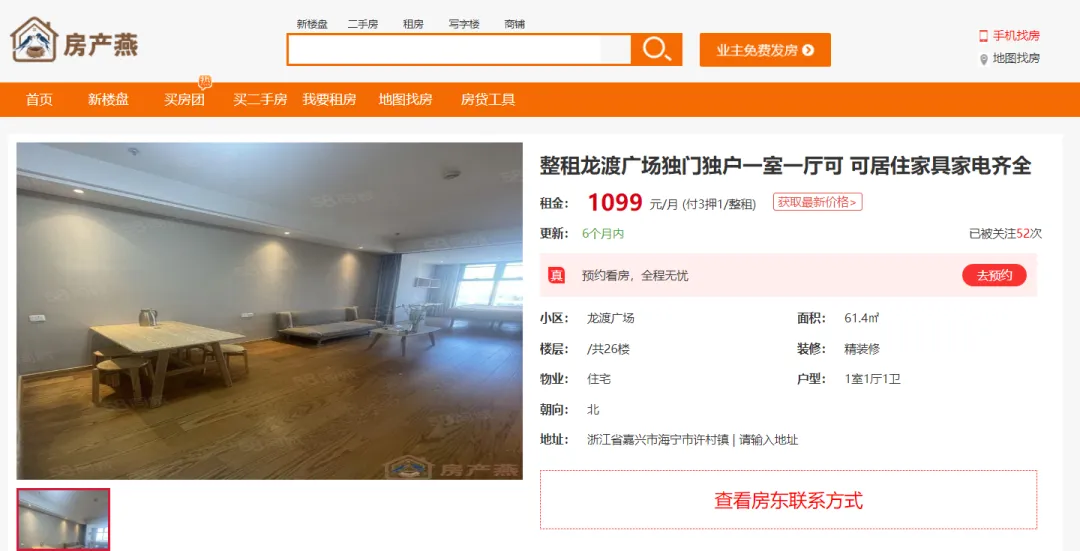This screenshot has height=551, width=1080.
Task: Click the arrow icon on 业主免费发房
Action: pos(809,50)
